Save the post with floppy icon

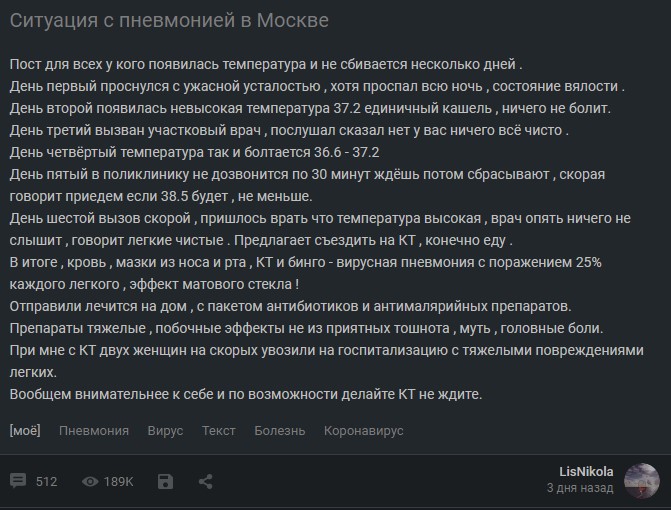165,481
